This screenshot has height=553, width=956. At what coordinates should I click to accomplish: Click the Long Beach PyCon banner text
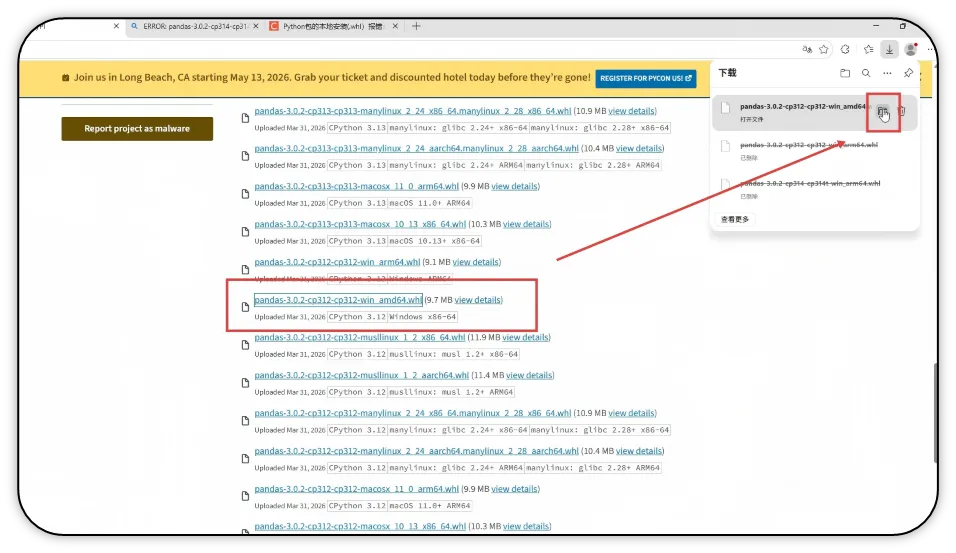tap(332, 77)
